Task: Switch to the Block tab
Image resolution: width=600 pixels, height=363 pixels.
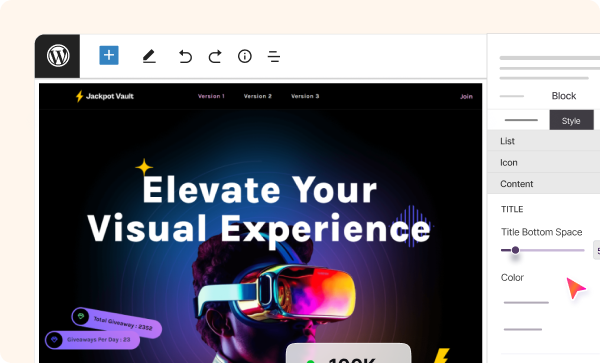Action: [564, 96]
